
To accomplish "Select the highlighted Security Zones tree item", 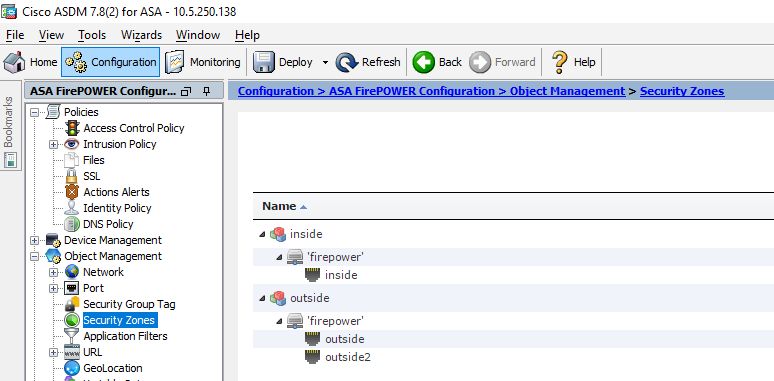I will point(119,320).
